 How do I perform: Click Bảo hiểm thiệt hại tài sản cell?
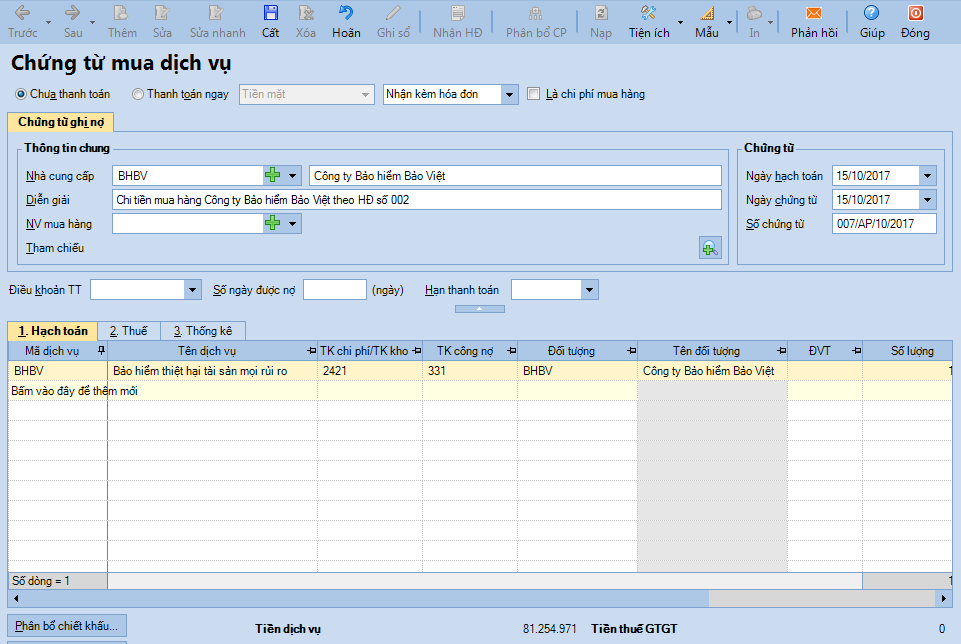(x=212, y=371)
